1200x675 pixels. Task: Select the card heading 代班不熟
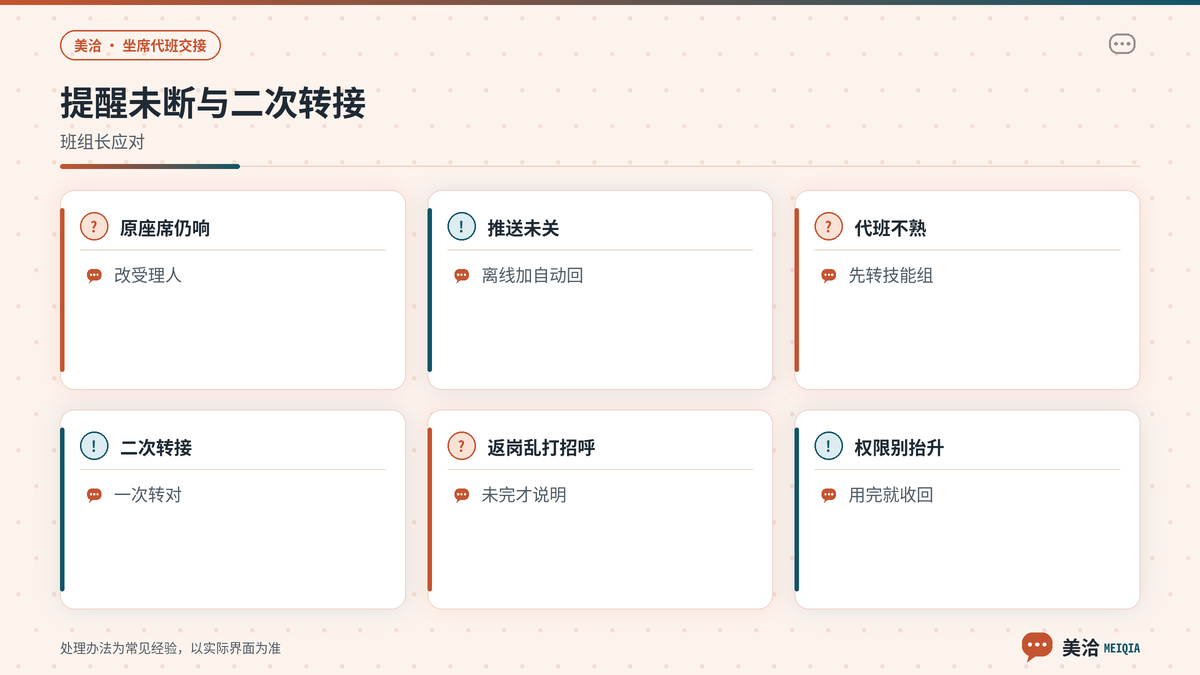click(x=890, y=228)
